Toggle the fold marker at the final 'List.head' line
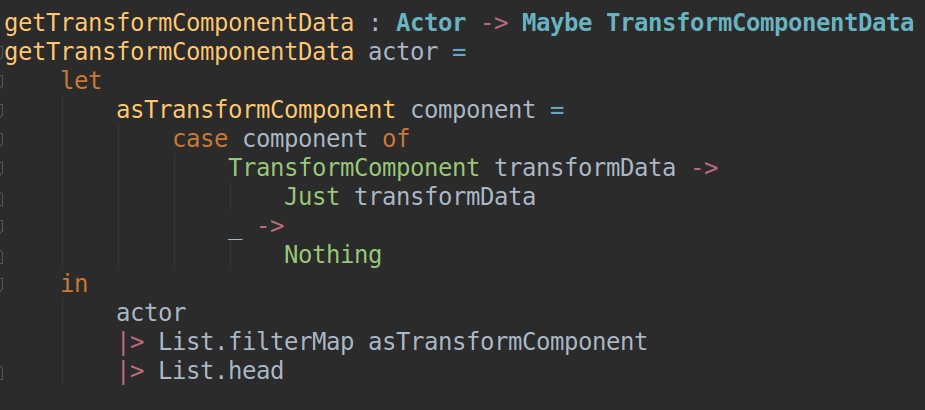This screenshot has height=410, width=925. pos(1,372)
